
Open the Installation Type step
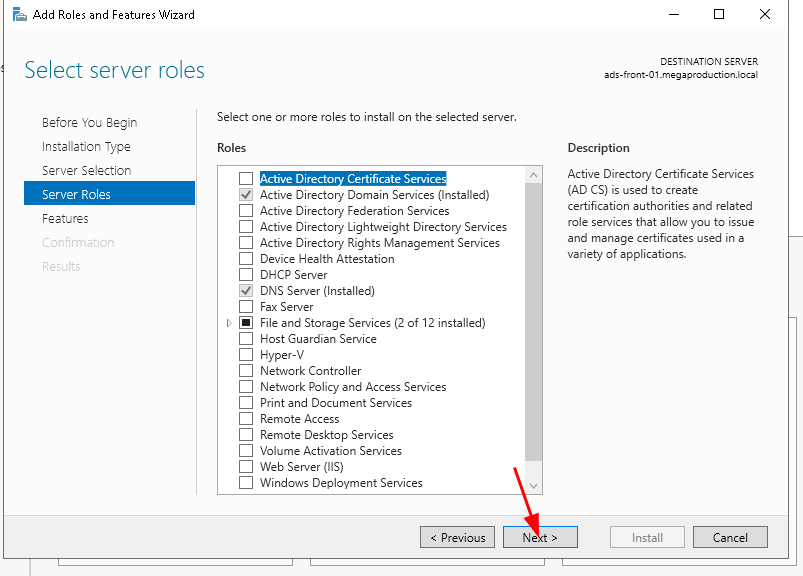(x=86, y=147)
